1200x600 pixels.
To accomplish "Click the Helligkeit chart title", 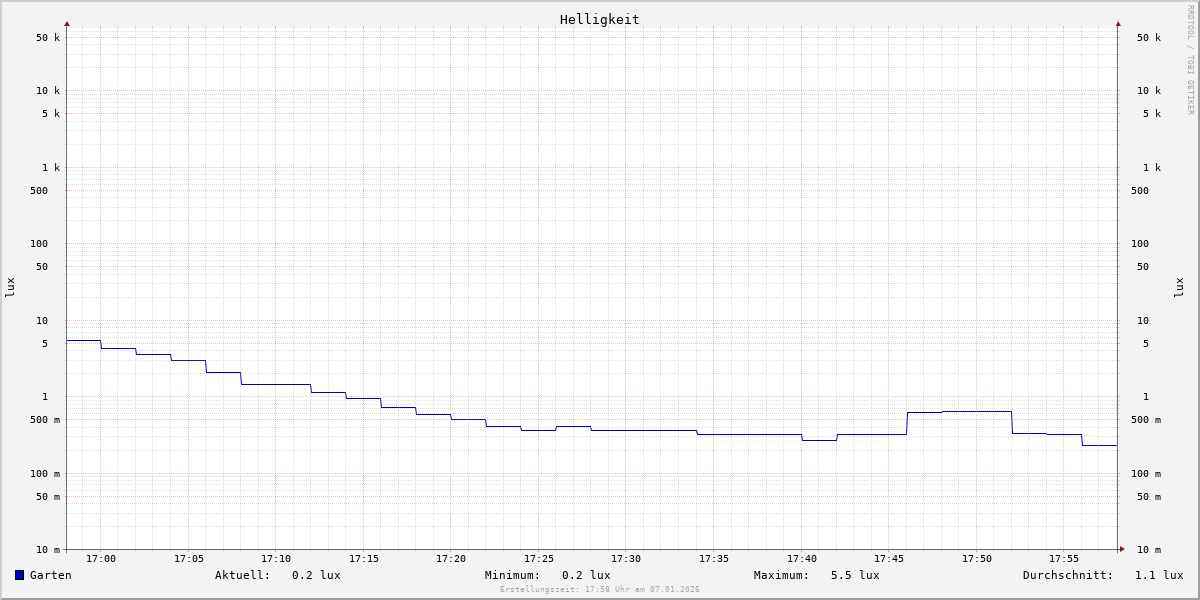I will 599,19.
